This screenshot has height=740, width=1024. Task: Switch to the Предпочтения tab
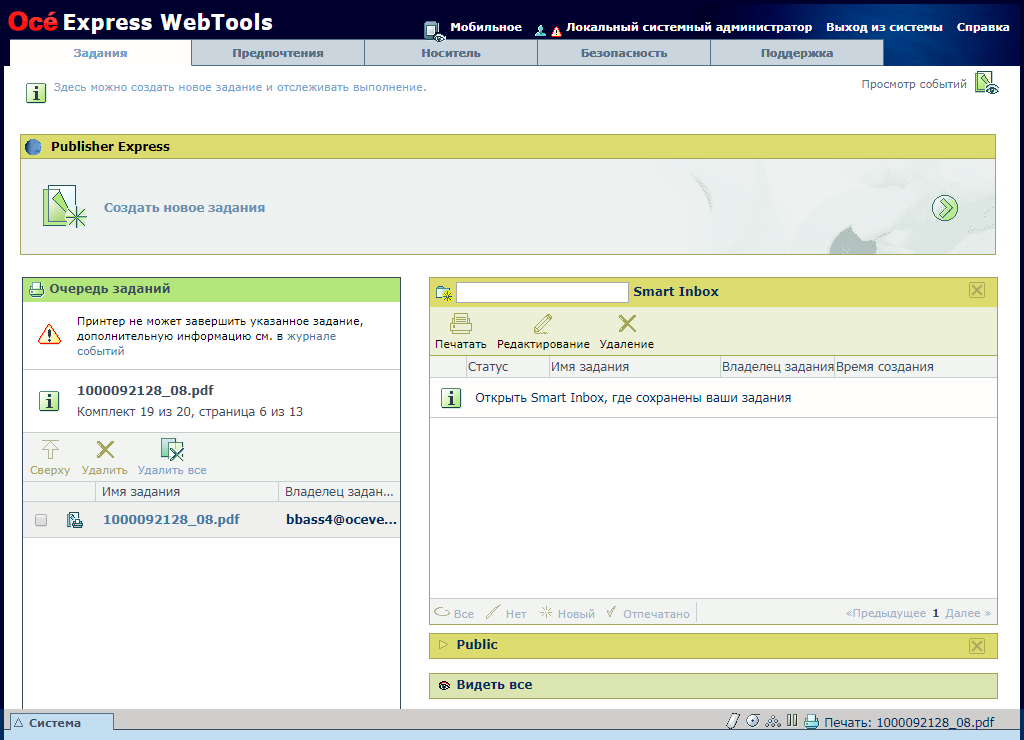[278, 53]
